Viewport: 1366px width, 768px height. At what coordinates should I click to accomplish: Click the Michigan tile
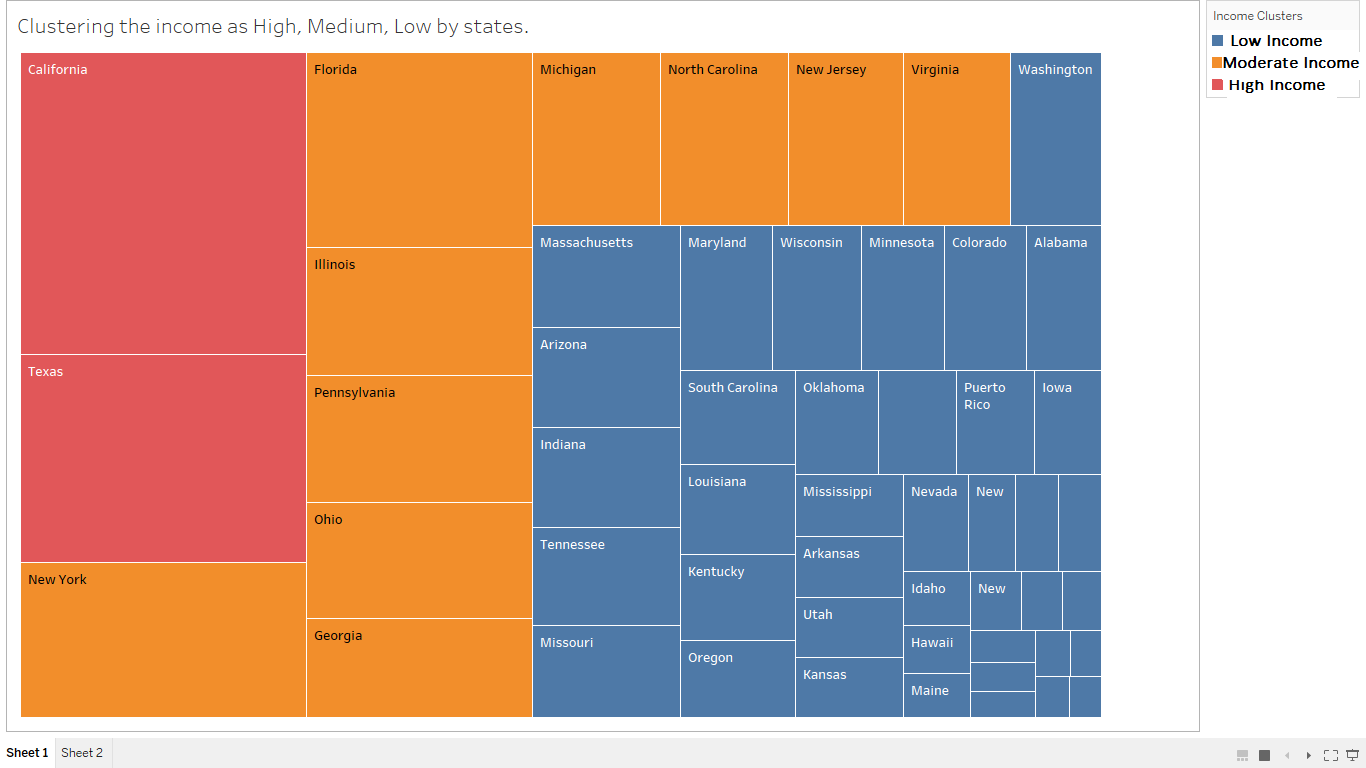596,139
